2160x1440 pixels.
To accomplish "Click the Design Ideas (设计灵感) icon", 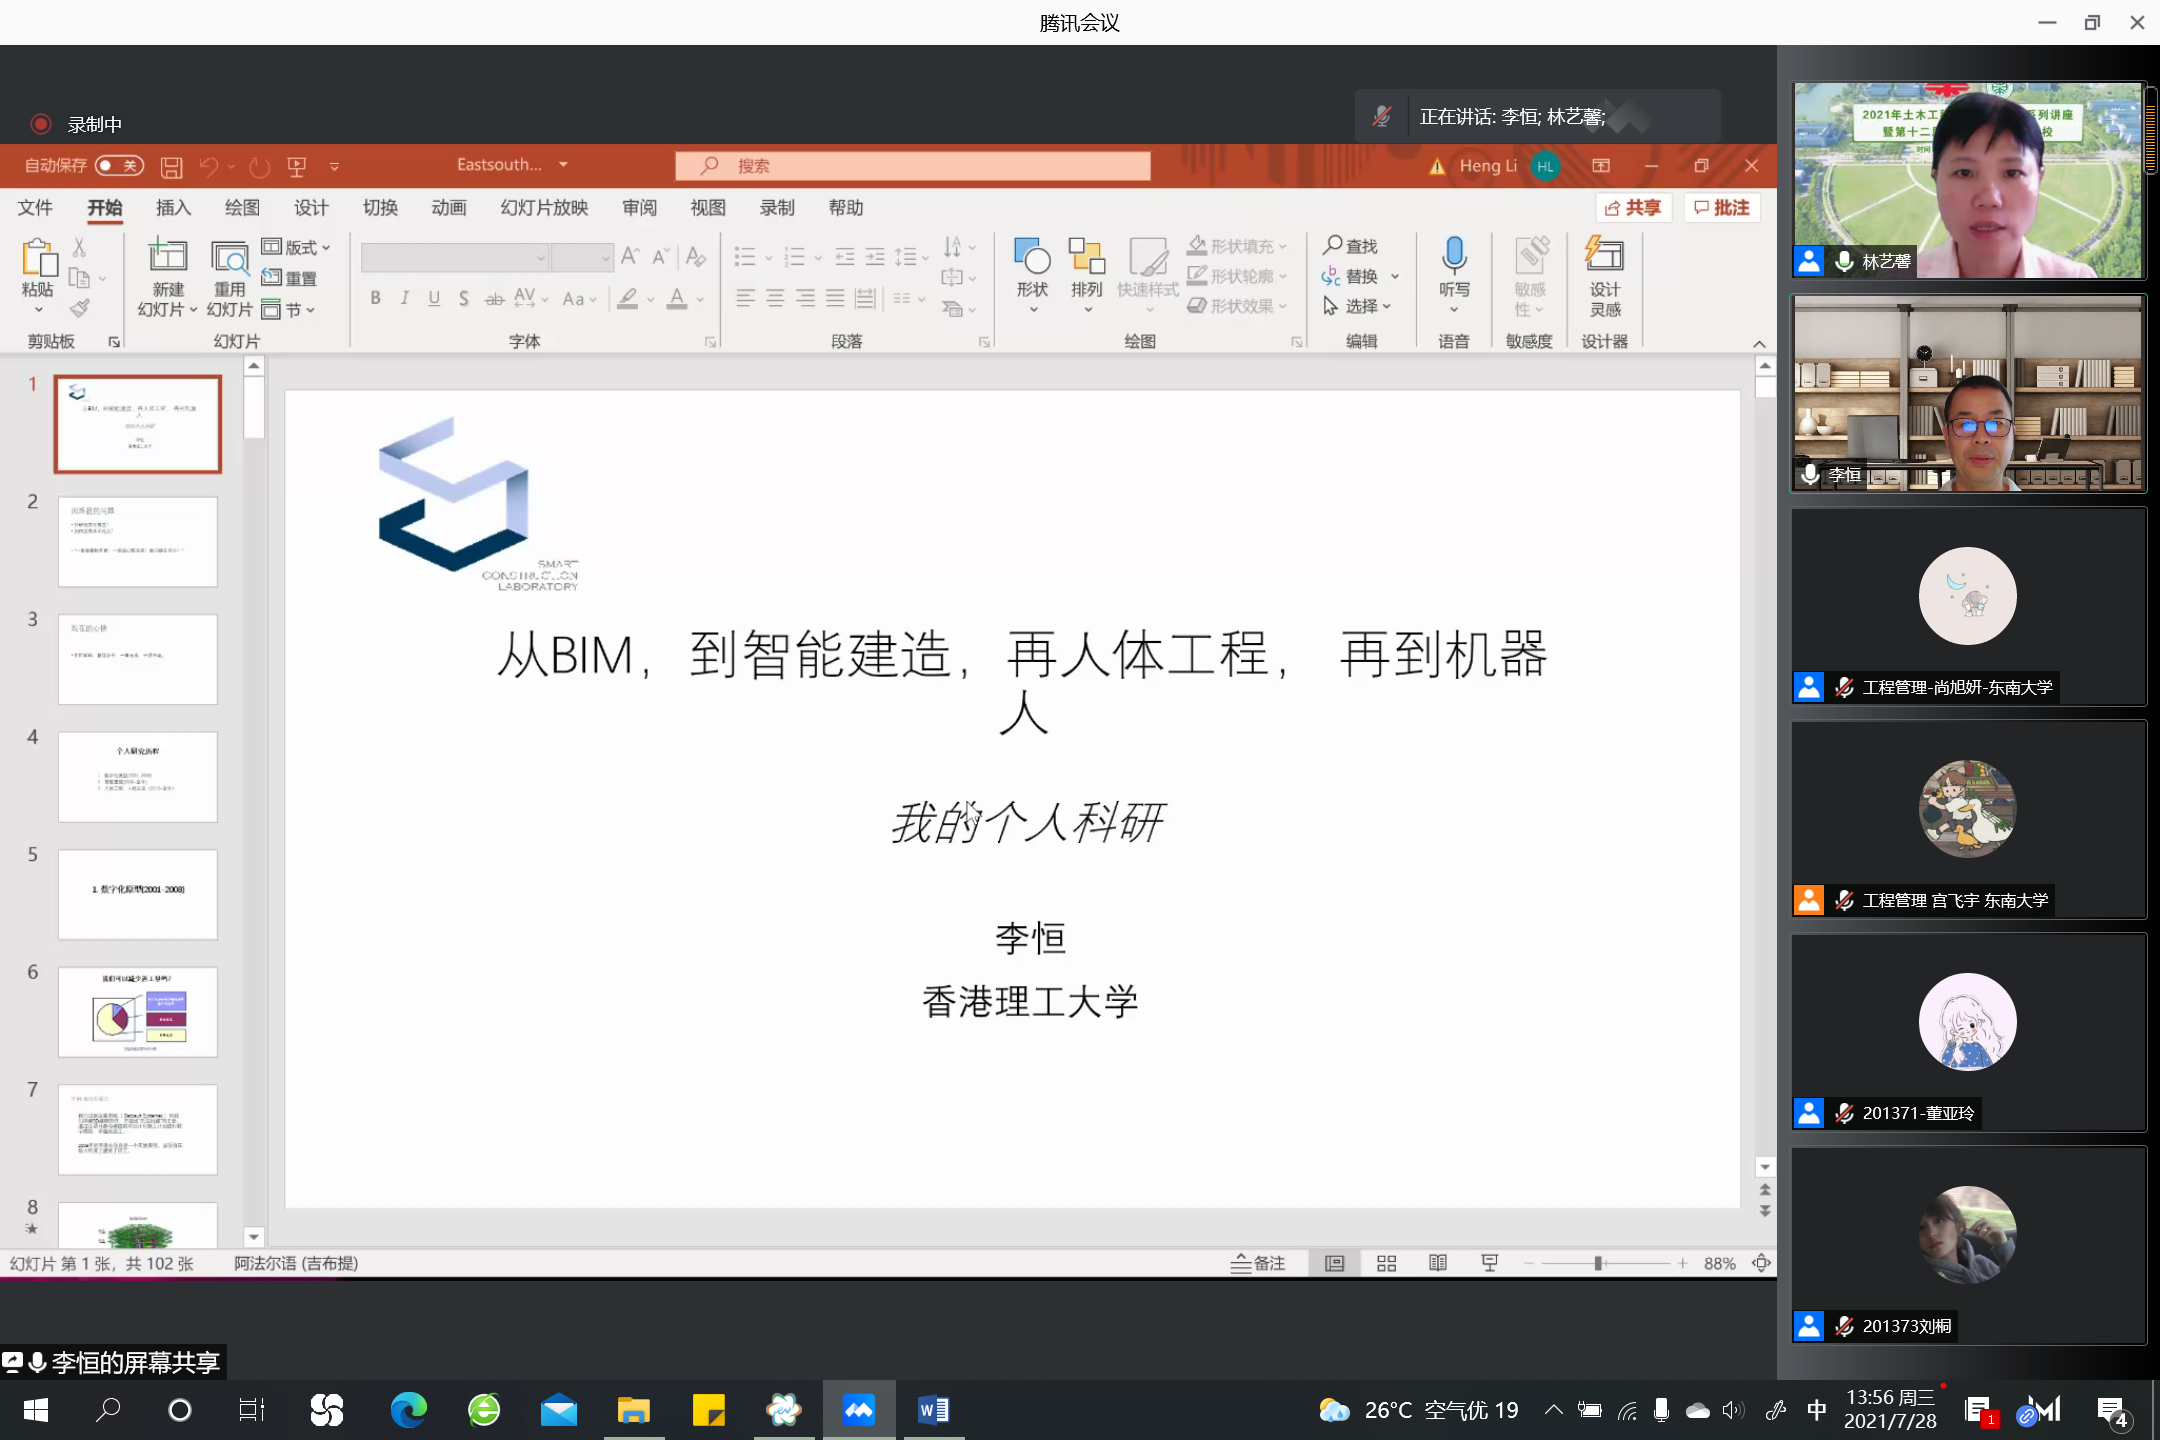I will tap(1604, 256).
